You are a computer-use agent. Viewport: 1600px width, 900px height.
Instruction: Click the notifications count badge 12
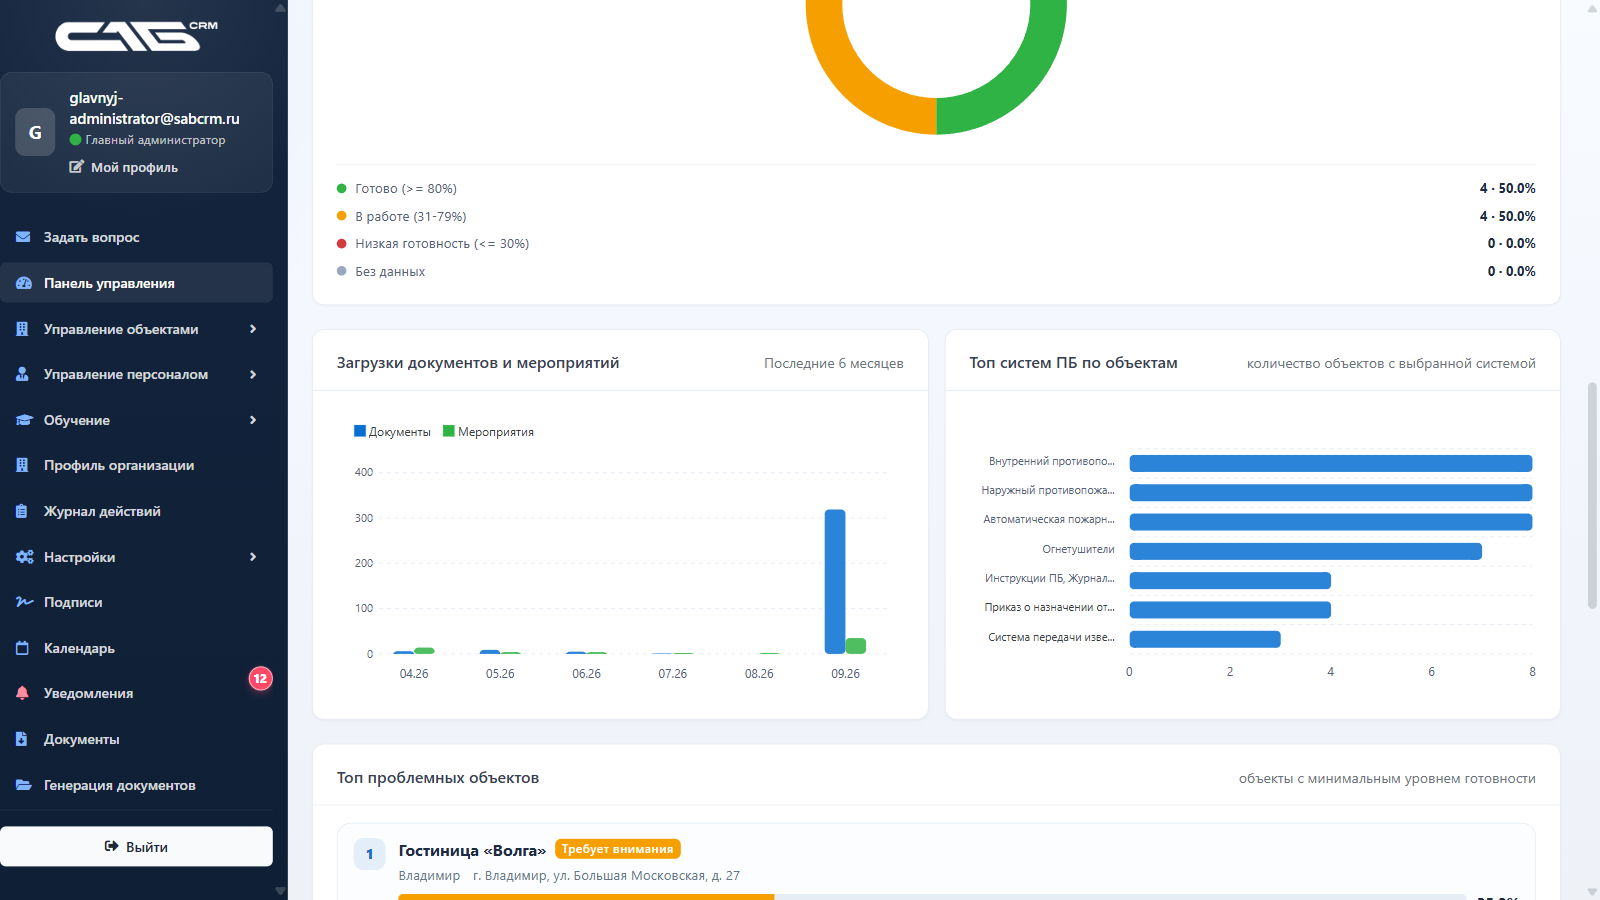(260, 679)
